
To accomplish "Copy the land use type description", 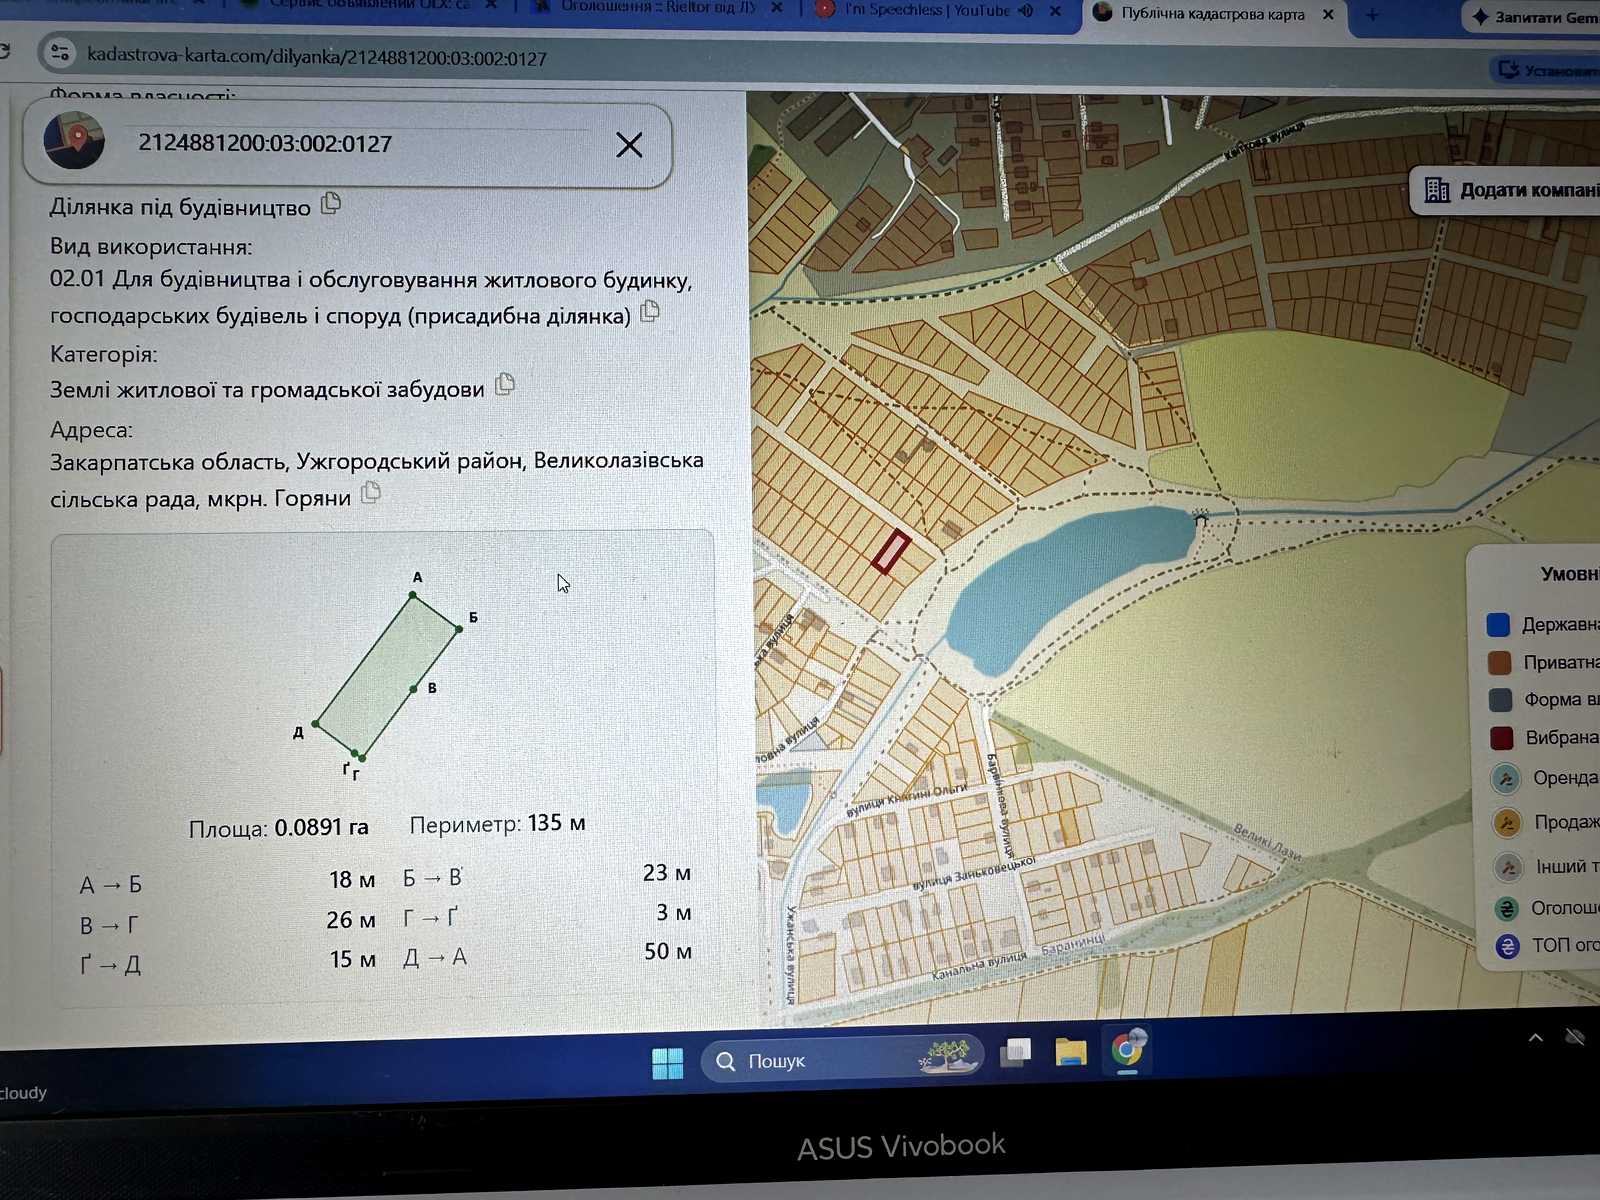I will pos(650,311).
